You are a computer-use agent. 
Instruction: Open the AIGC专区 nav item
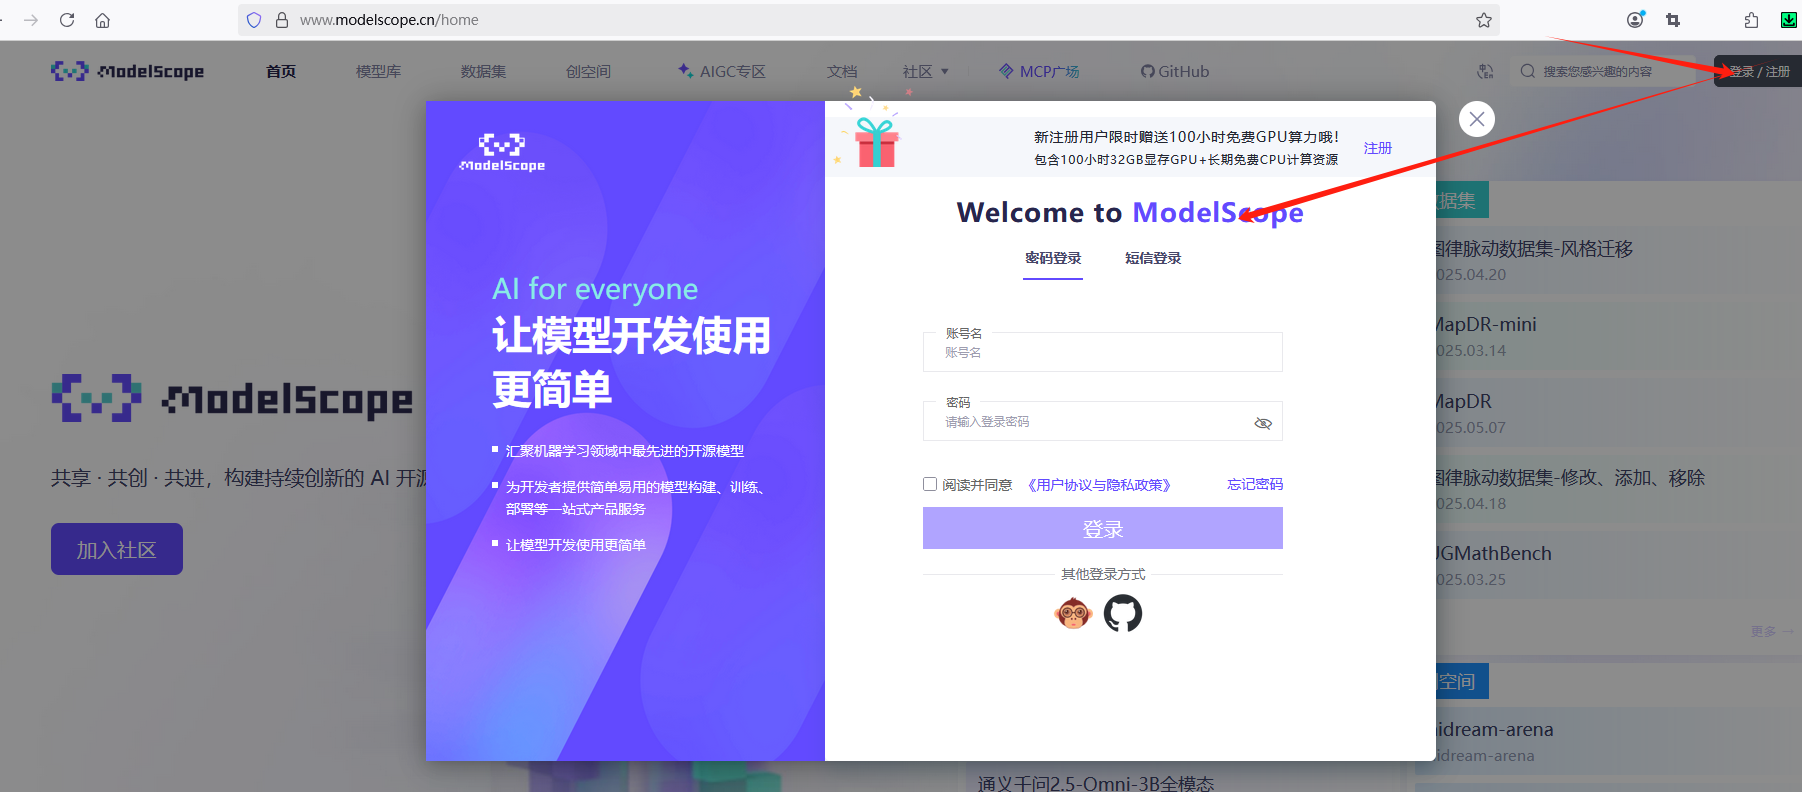[x=722, y=72]
